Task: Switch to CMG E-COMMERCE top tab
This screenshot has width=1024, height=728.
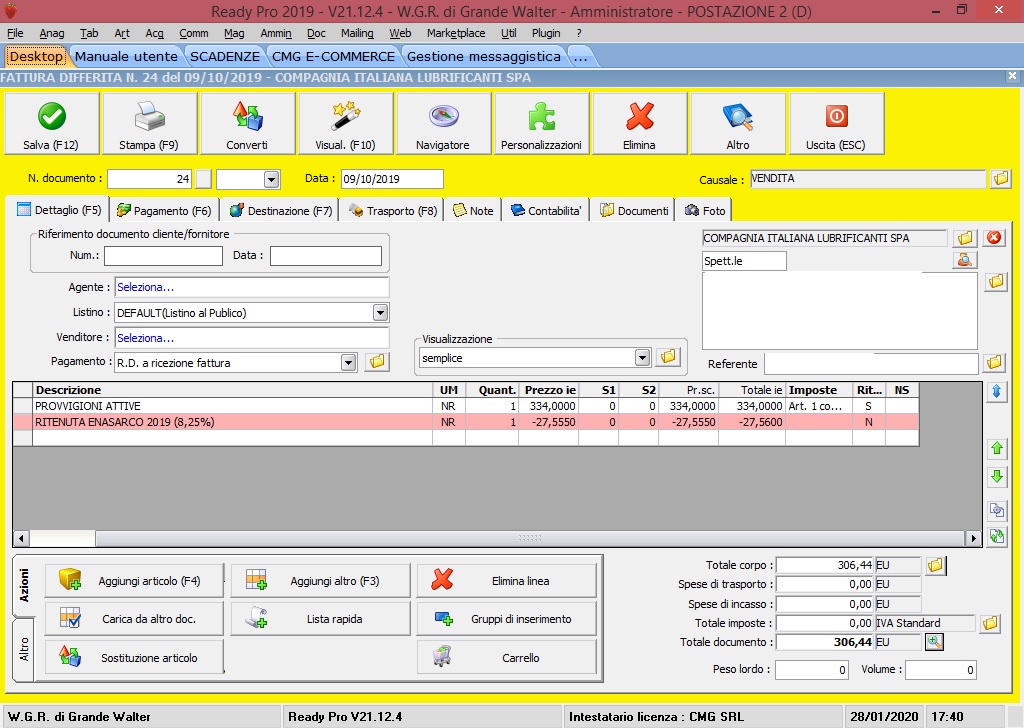Action: point(333,56)
